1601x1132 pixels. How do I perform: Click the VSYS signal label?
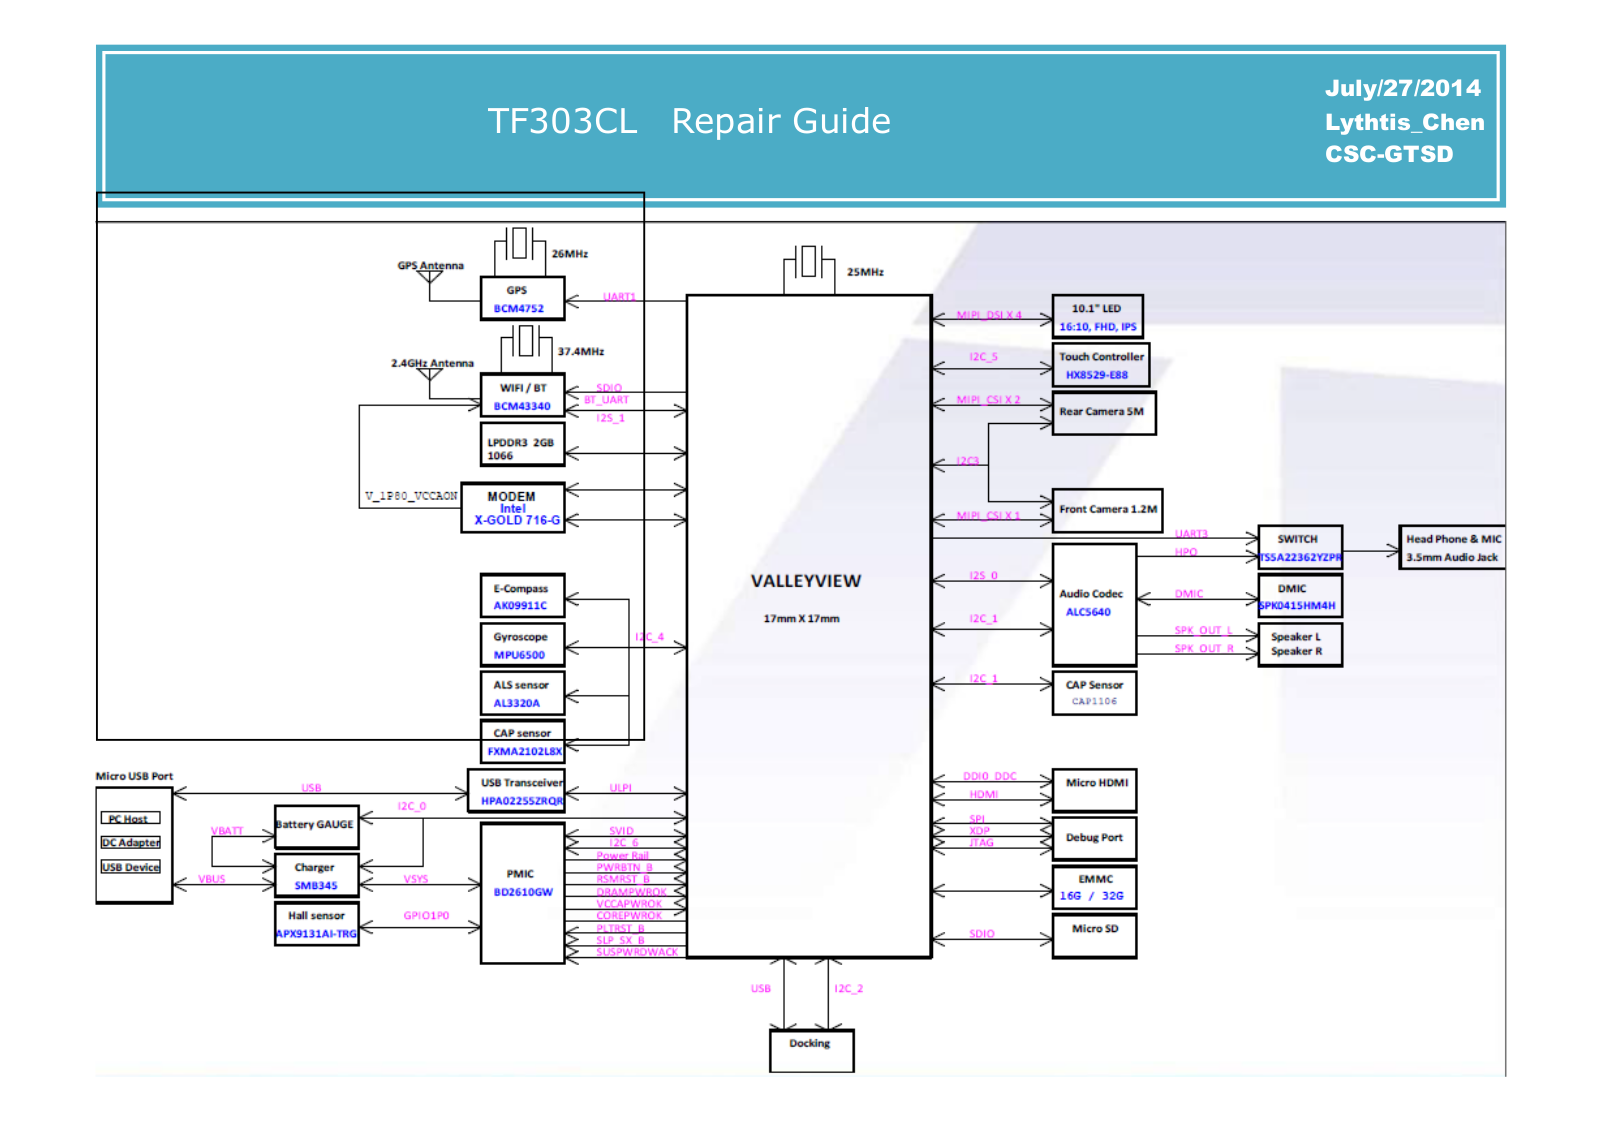pos(416,879)
